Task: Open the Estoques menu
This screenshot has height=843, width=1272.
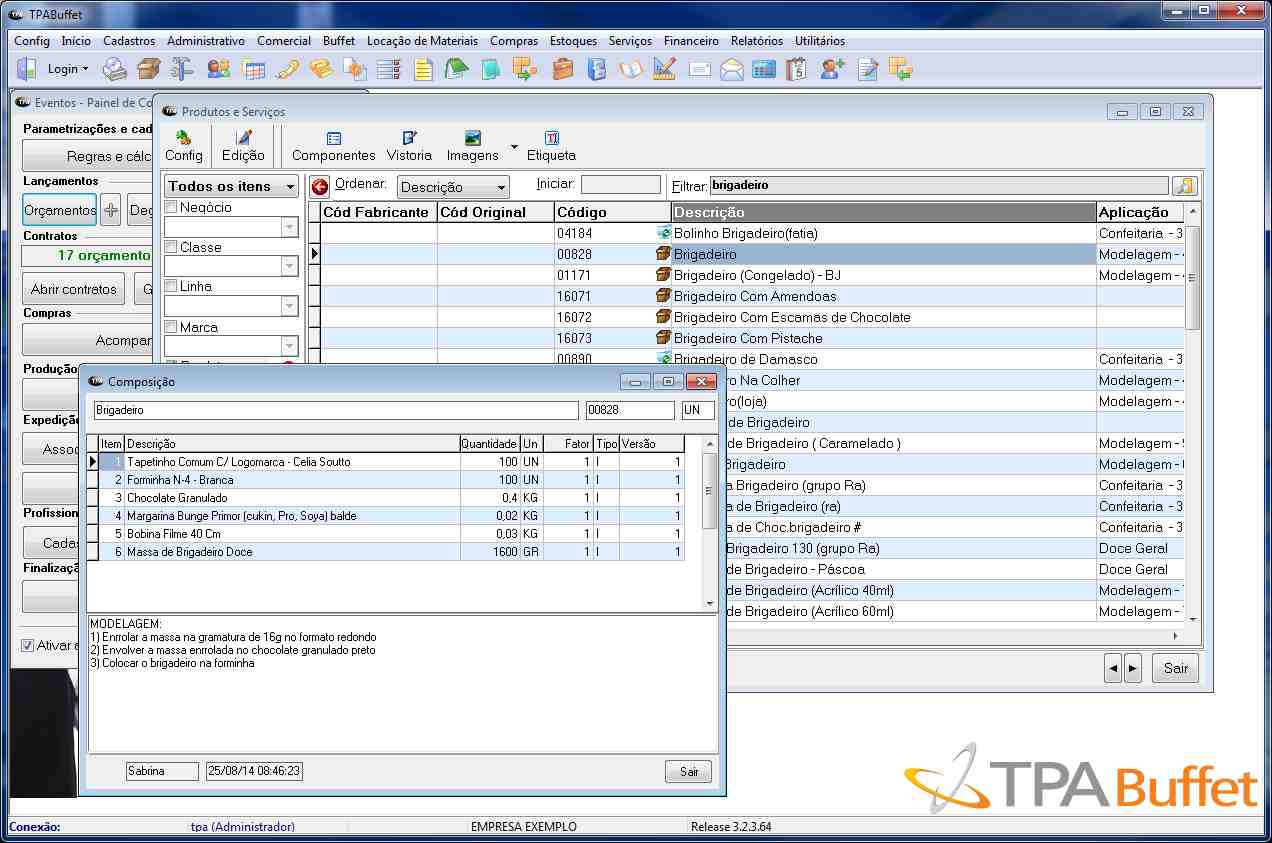Action: (x=573, y=41)
